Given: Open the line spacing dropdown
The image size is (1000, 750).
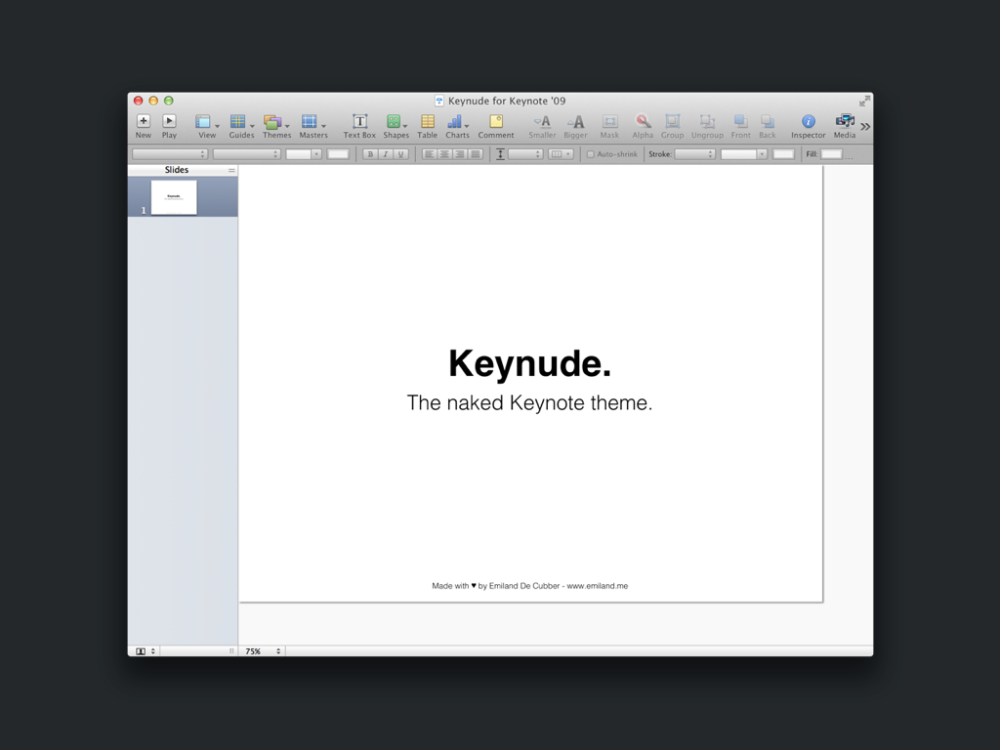Looking at the screenshot, I should point(525,154).
